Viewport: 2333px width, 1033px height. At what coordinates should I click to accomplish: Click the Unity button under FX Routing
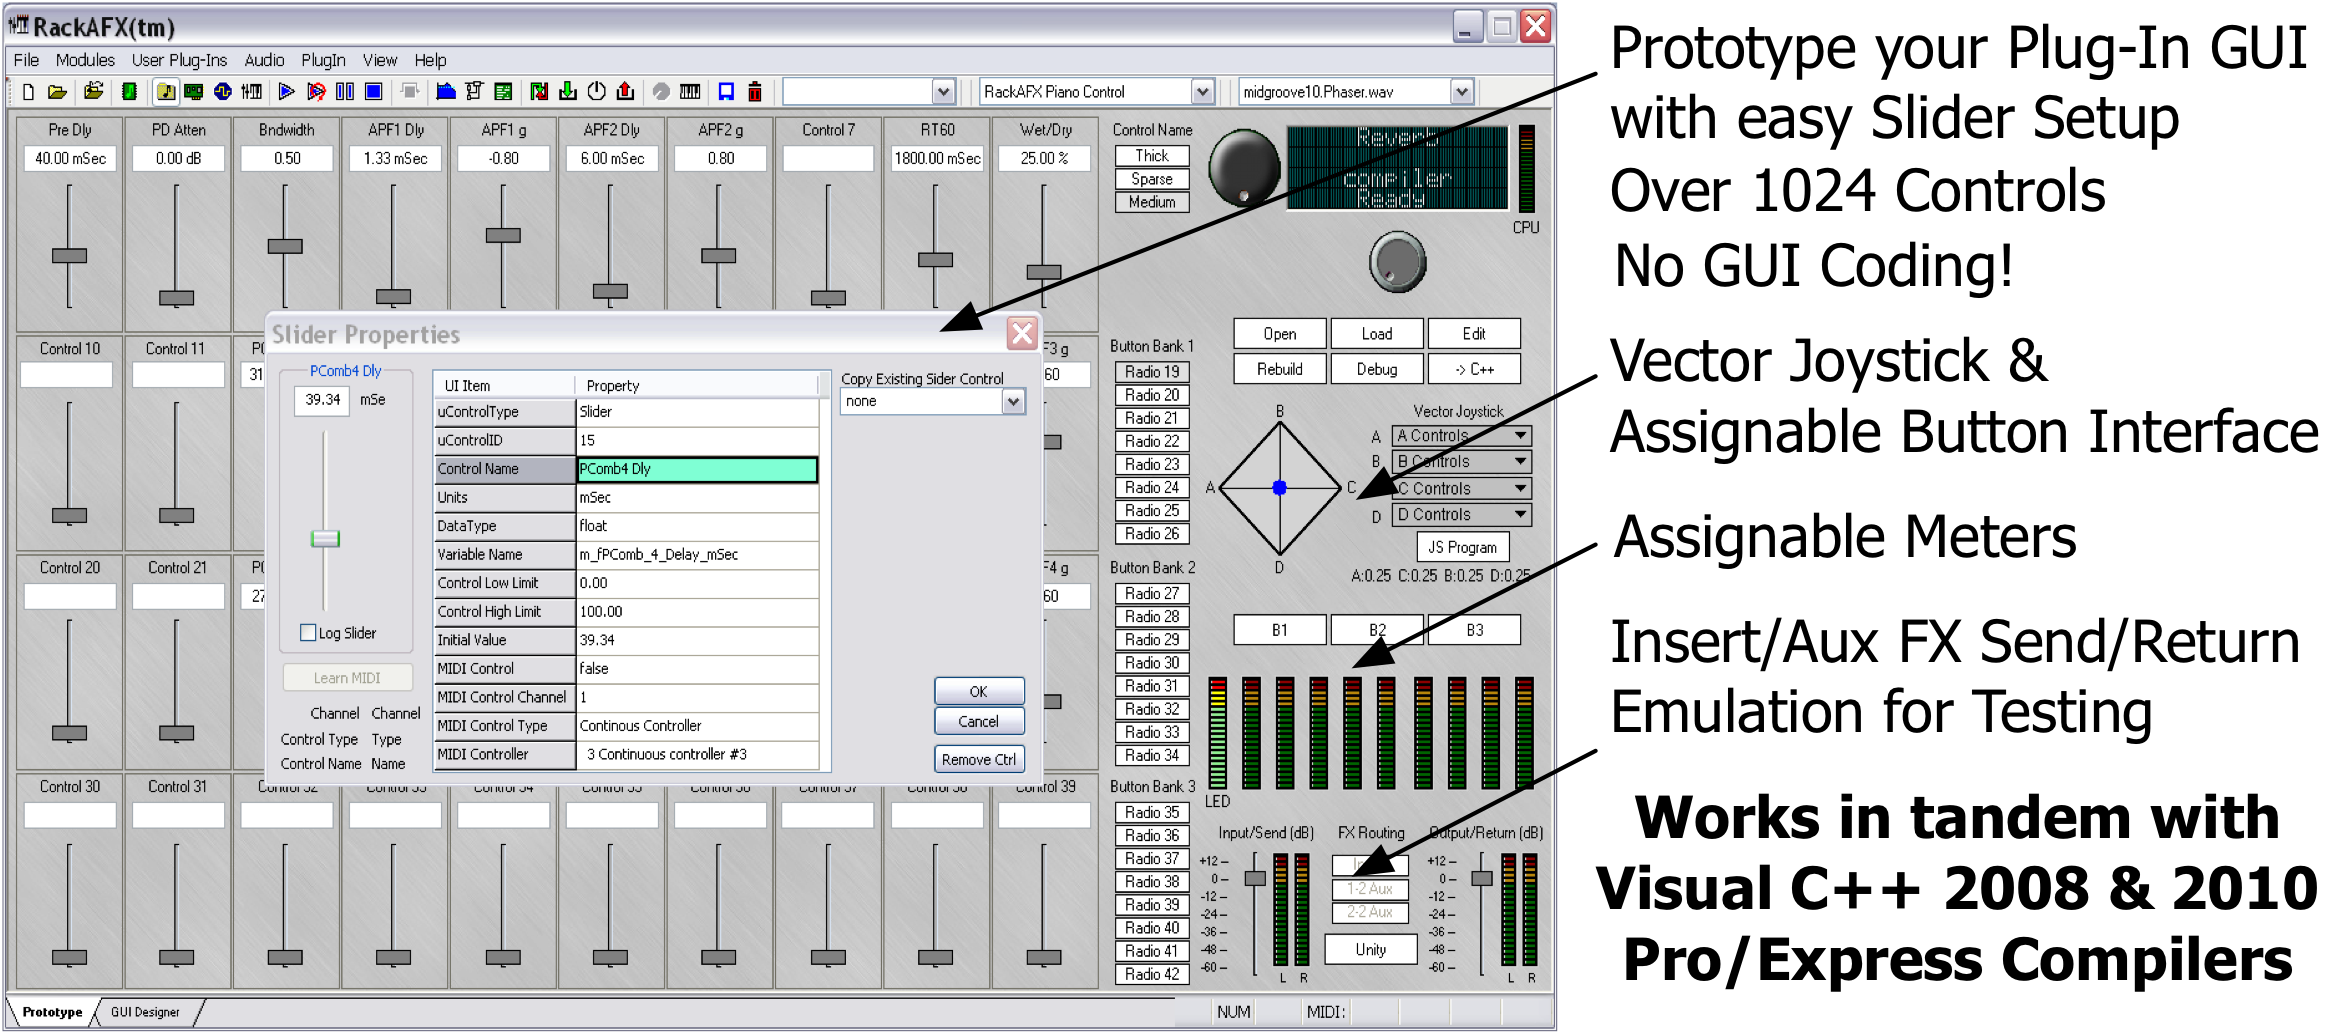1371,949
